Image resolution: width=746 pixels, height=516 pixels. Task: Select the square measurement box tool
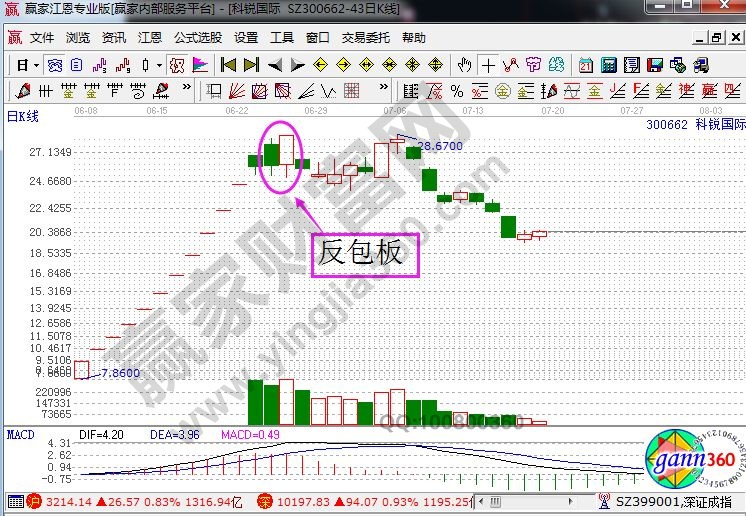214,90
